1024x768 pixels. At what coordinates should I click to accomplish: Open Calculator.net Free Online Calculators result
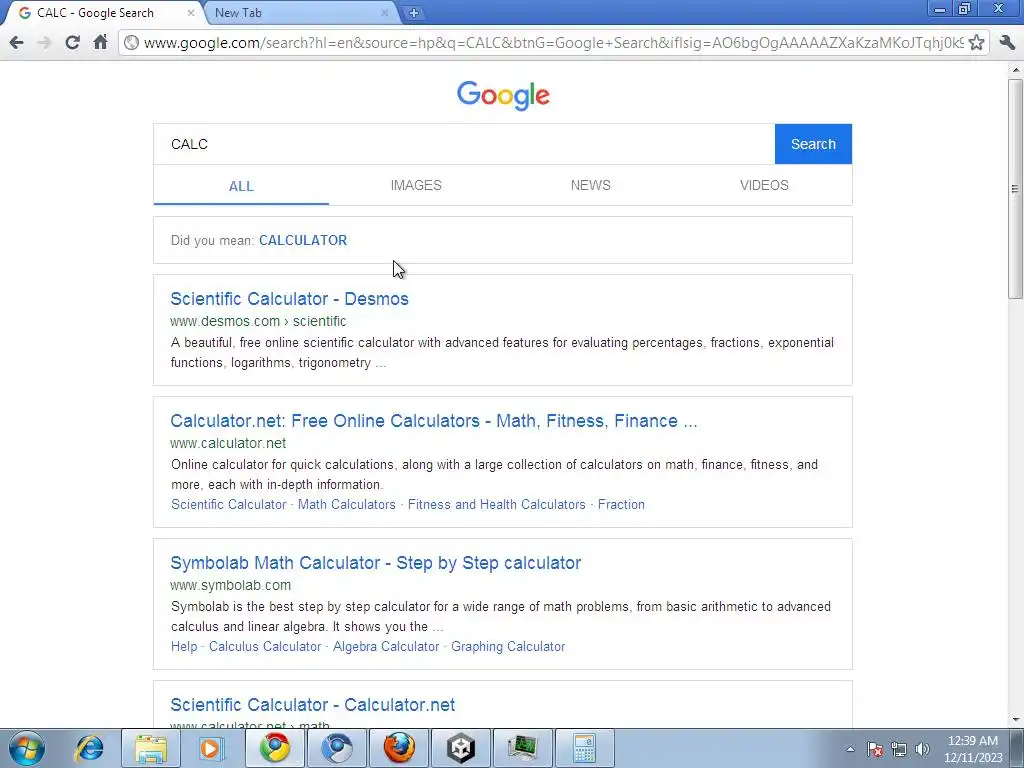[x=434, y=421]
